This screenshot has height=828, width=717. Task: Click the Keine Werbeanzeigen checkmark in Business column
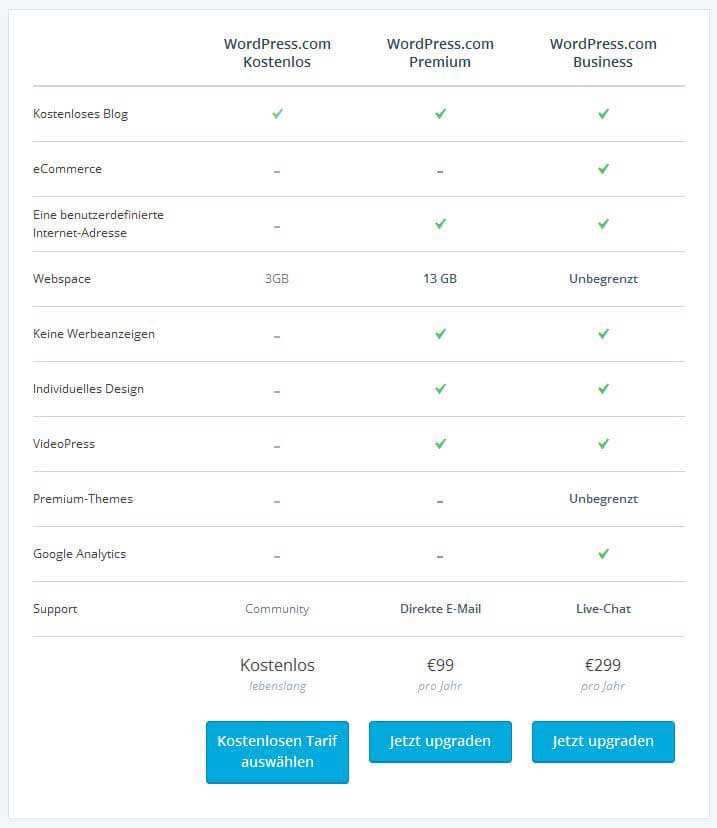603,334
